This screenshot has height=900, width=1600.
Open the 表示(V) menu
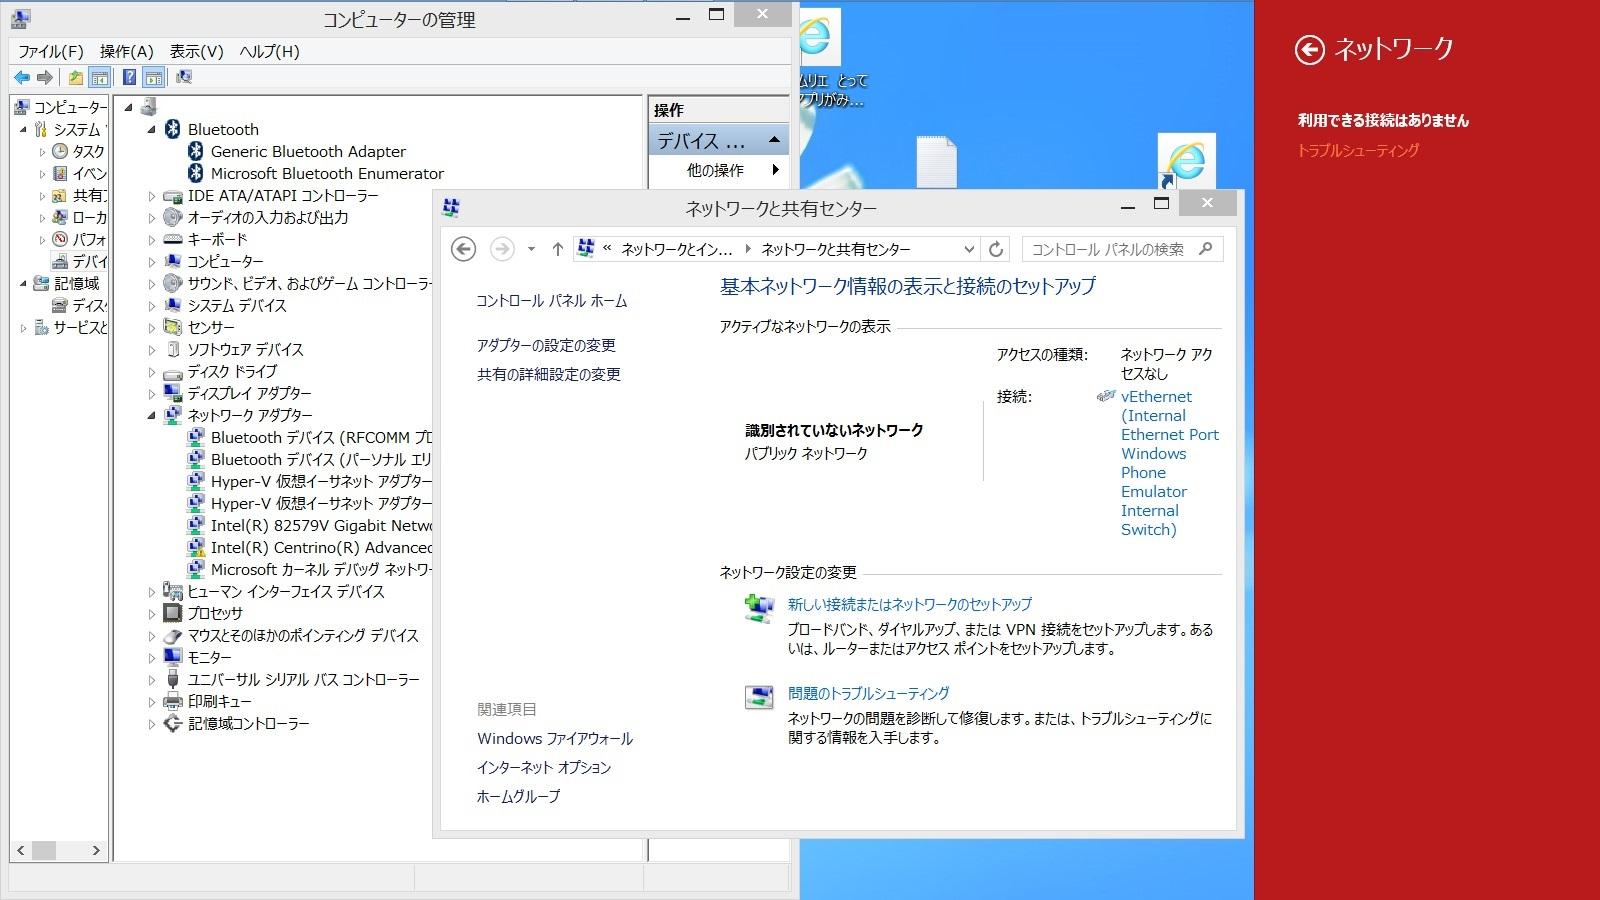pos(196,51)
